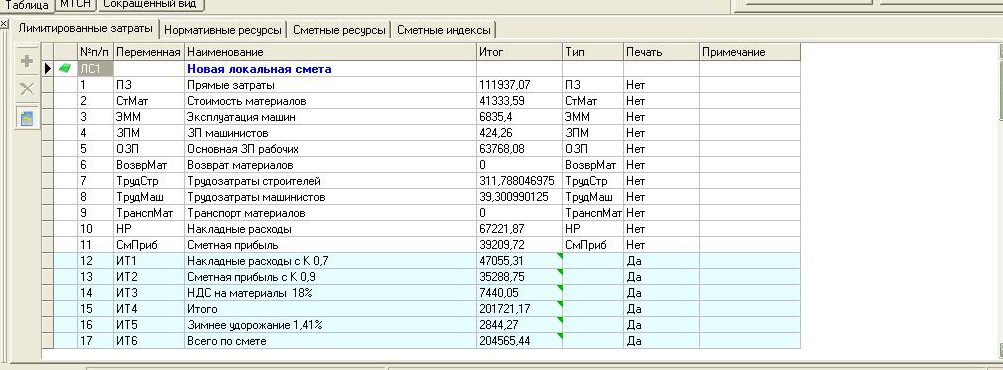The height and width of the screenshot is (370, 1003).
Task: Click the ТранспМат variable cell
Action: click(x=149, y=213)
